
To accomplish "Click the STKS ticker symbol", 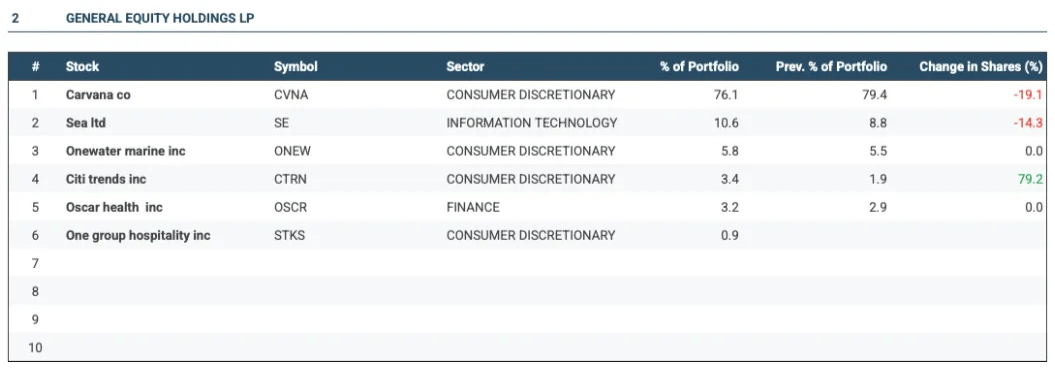I will (x=289, y=235).
